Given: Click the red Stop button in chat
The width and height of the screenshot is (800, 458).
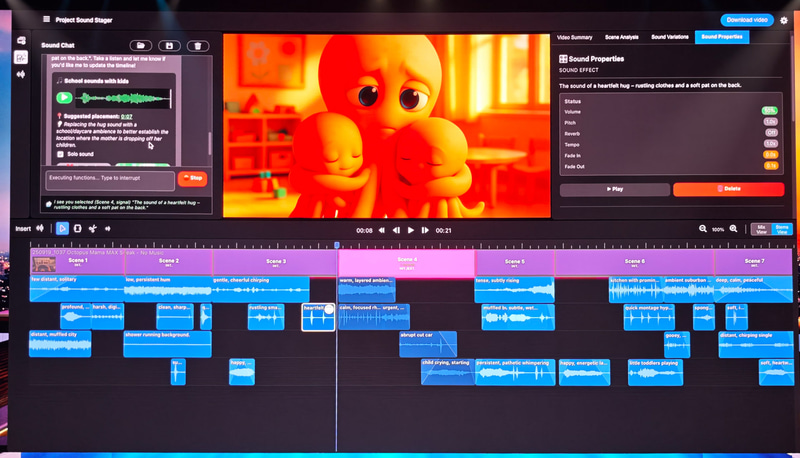Looking at the screenshot, I should (192, 179).
